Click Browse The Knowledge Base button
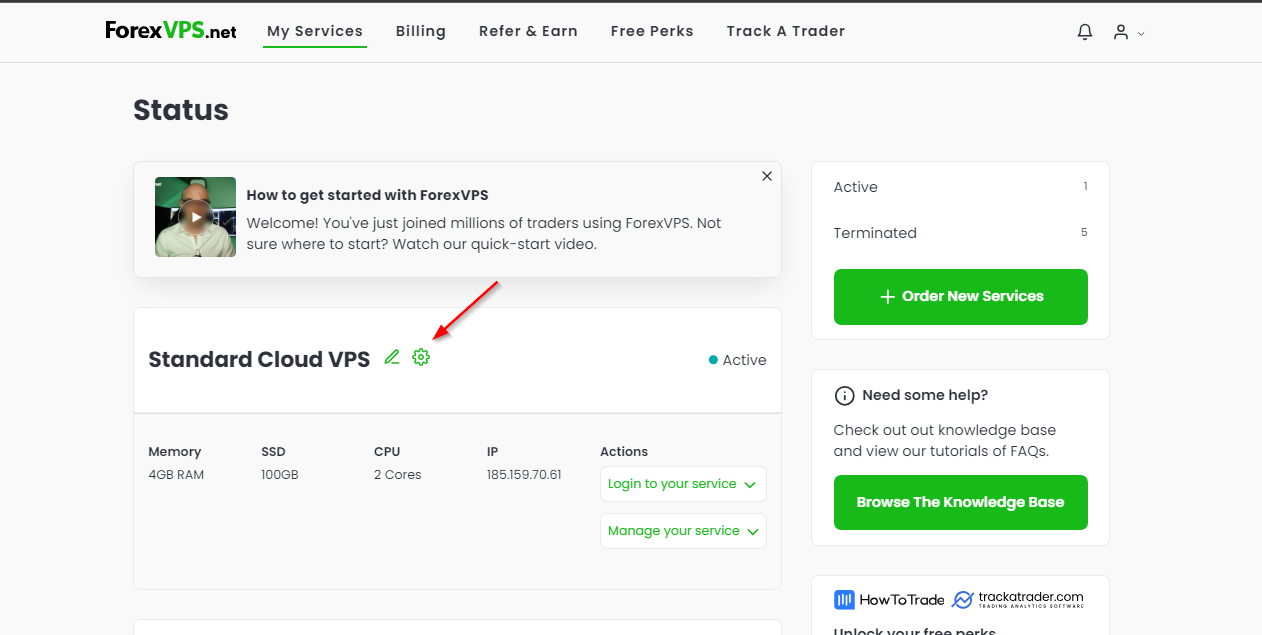 (x=960, y=502)
